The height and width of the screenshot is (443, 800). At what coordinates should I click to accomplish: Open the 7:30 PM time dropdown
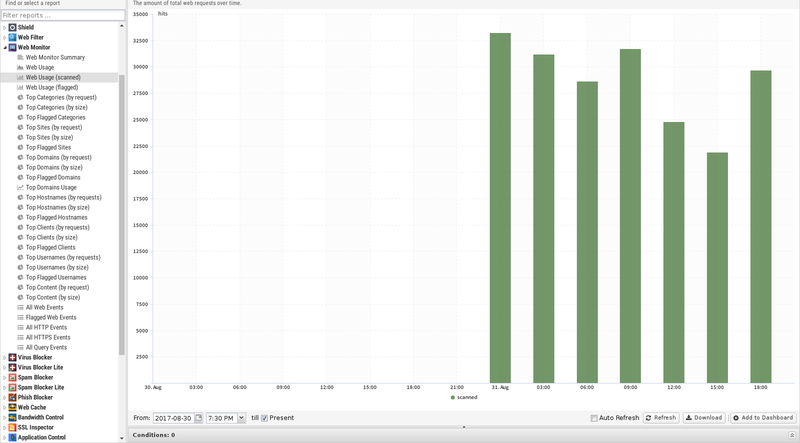click(242, 417)
